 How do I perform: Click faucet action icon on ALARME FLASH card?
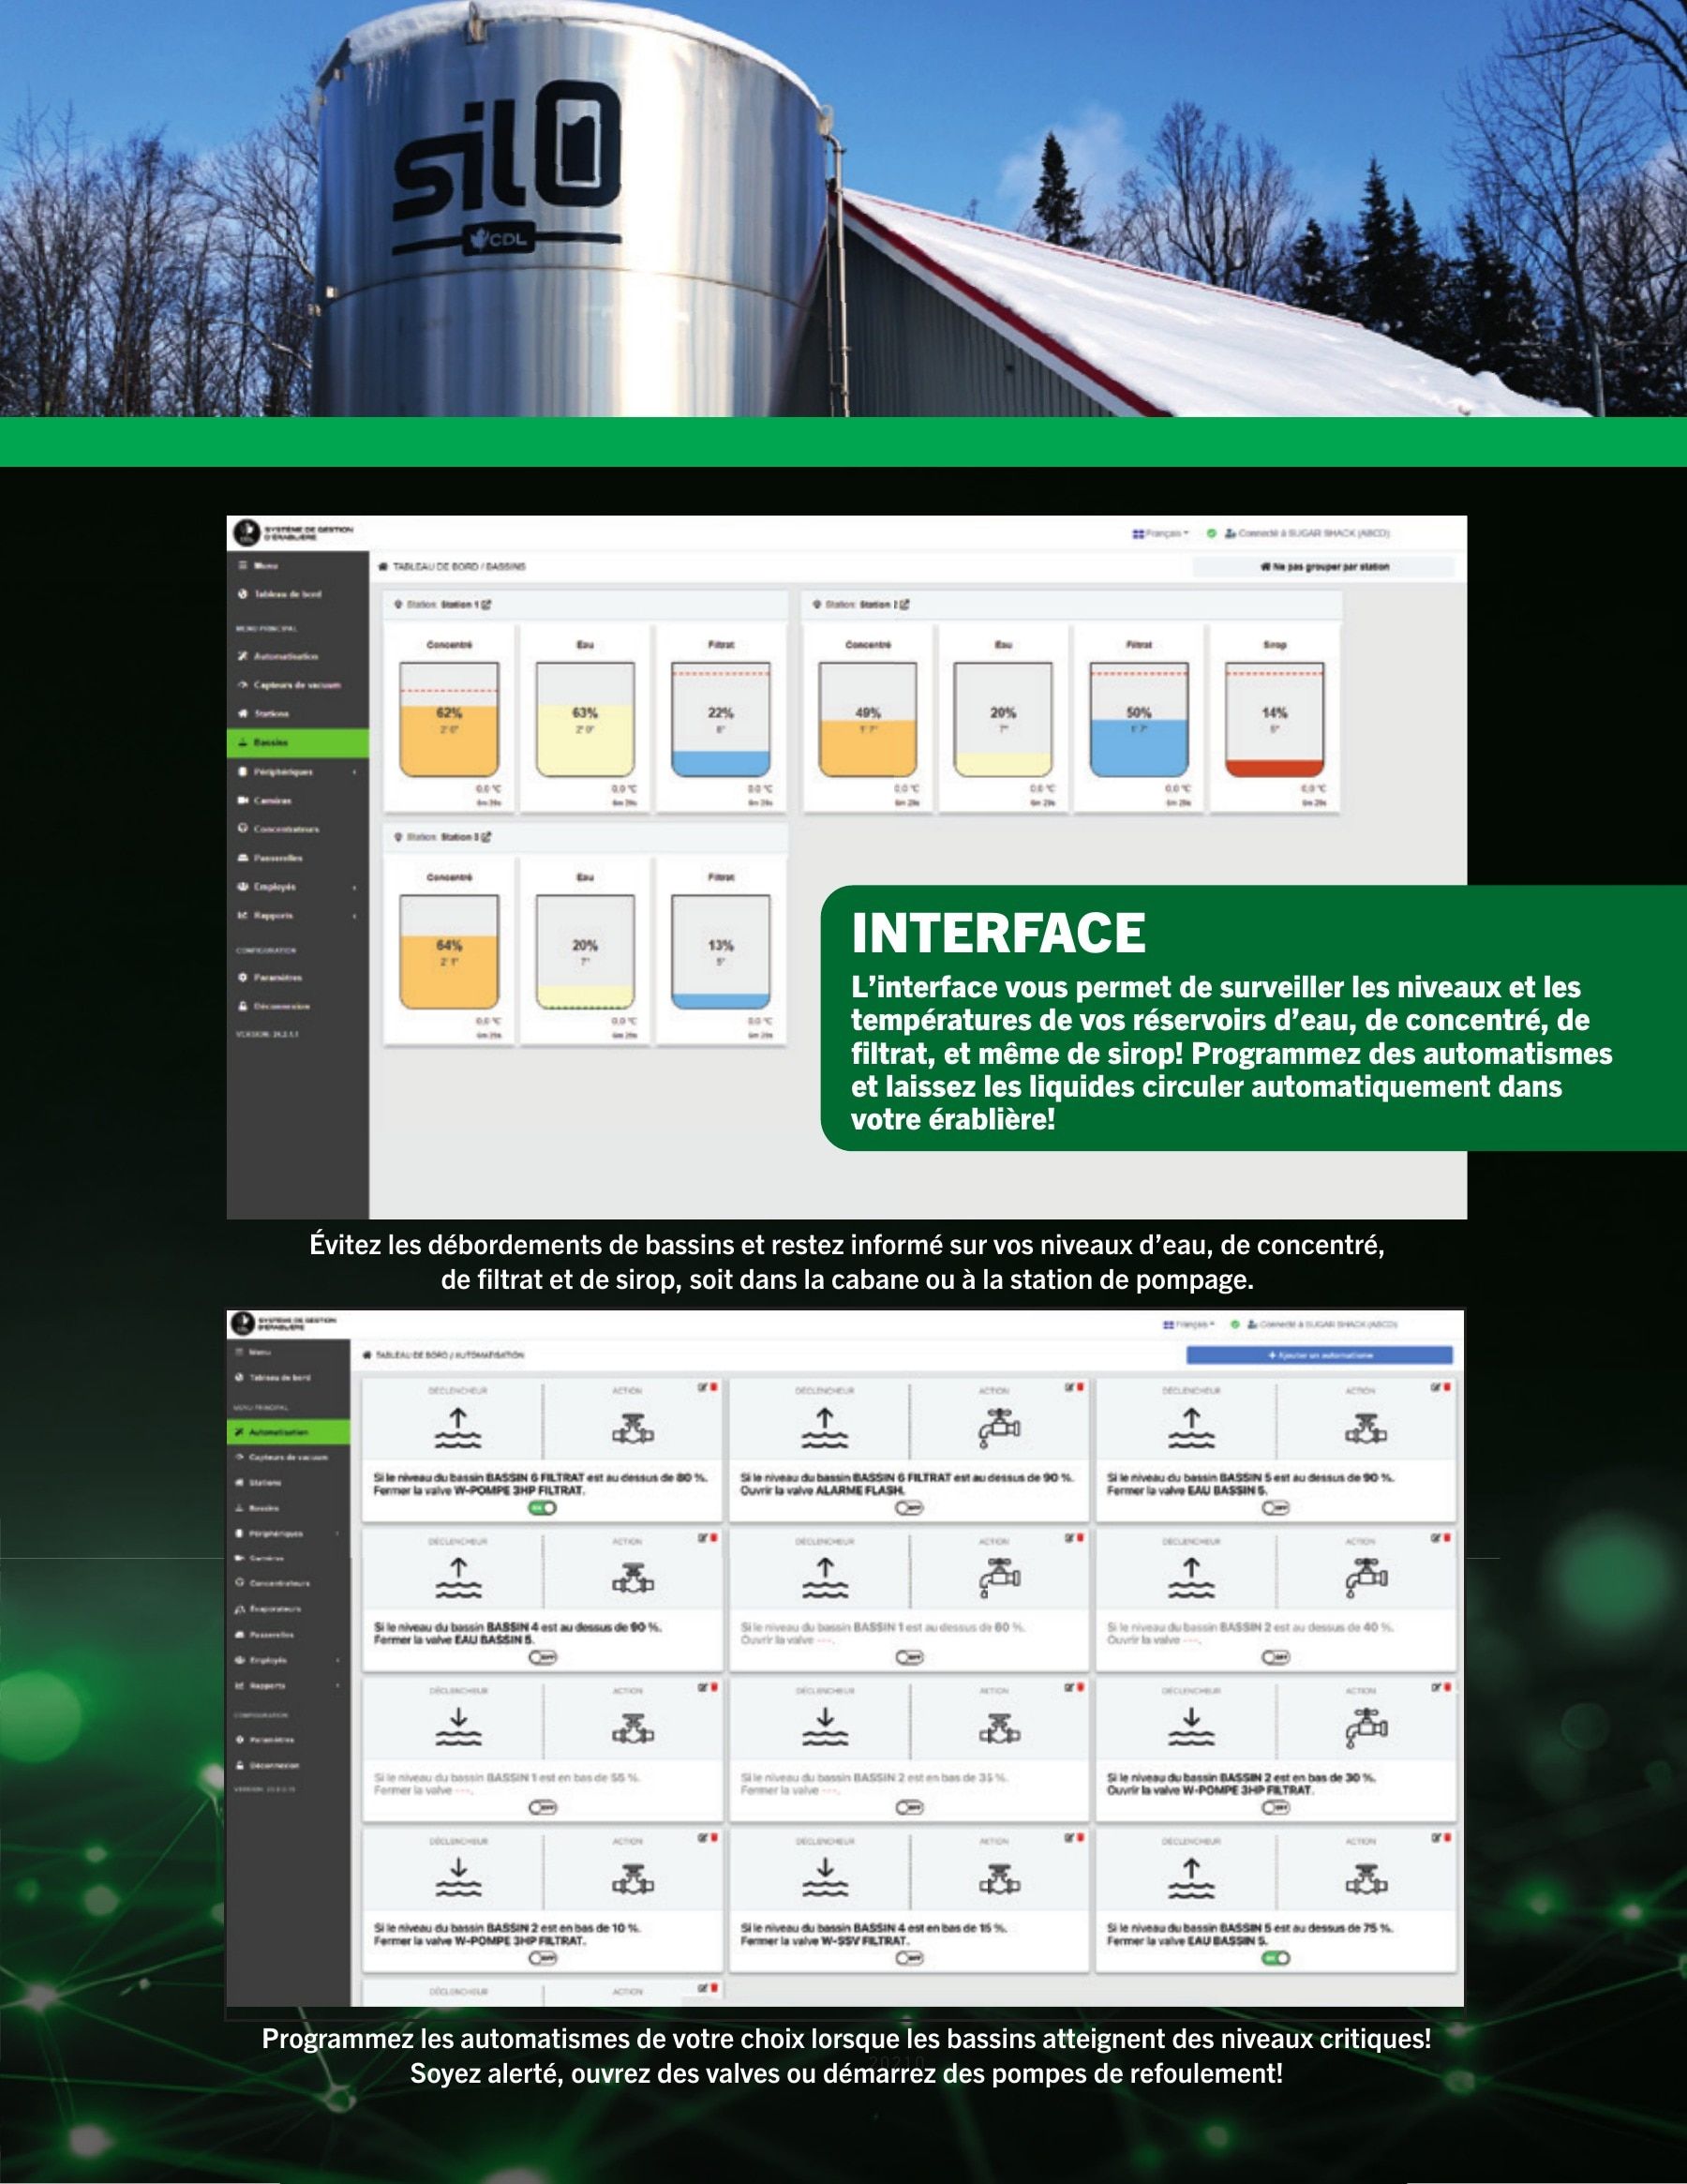999,1428
